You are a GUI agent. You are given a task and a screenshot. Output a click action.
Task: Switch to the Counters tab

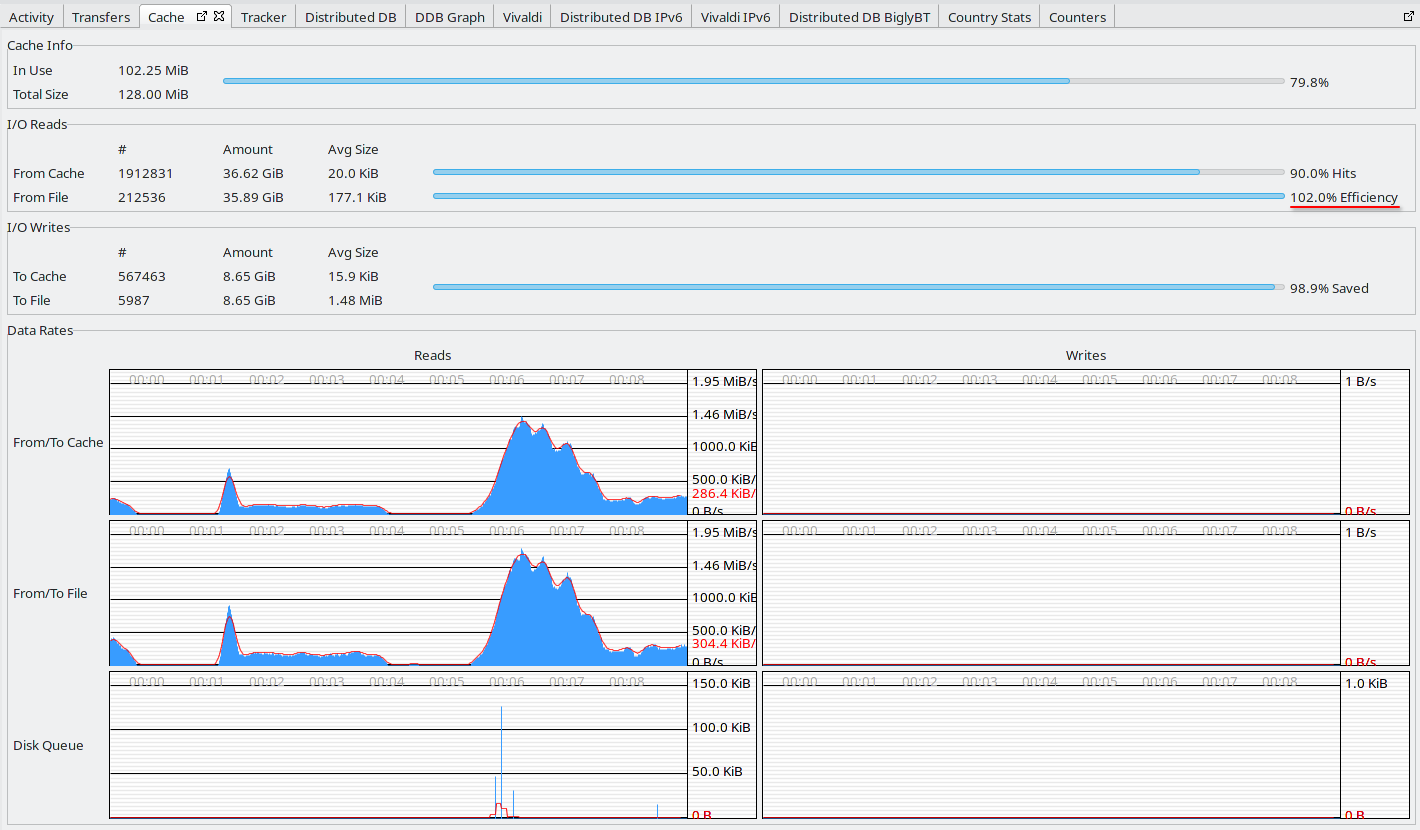[1077, 17]
